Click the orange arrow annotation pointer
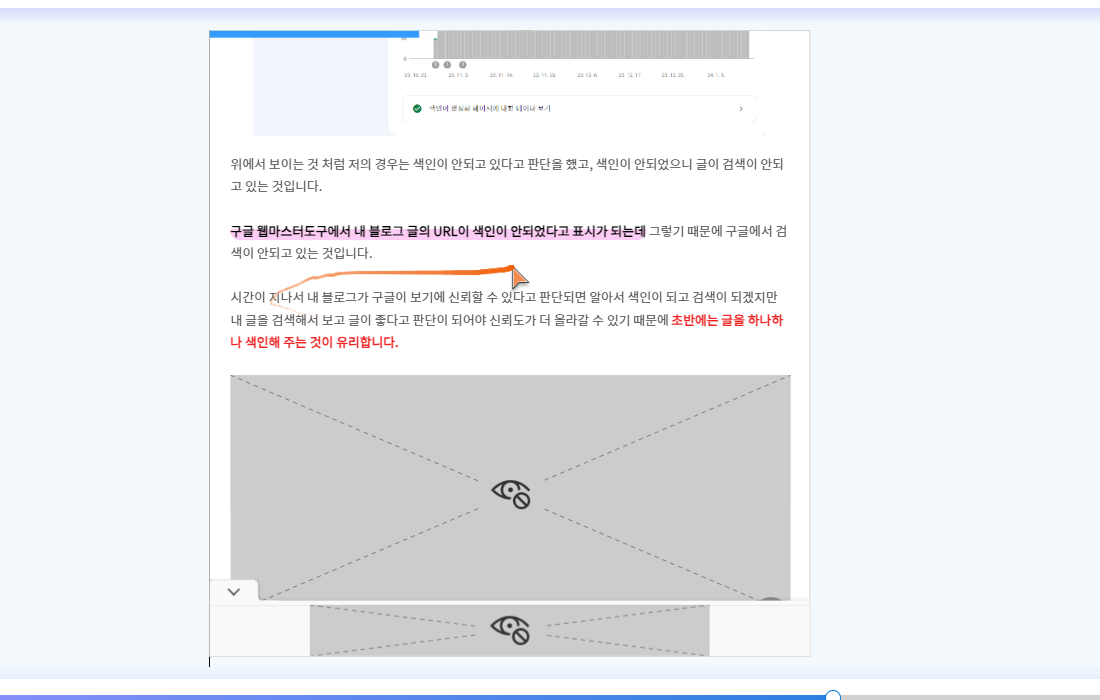This screenshot has height=700, width=1100. [519, 277]
